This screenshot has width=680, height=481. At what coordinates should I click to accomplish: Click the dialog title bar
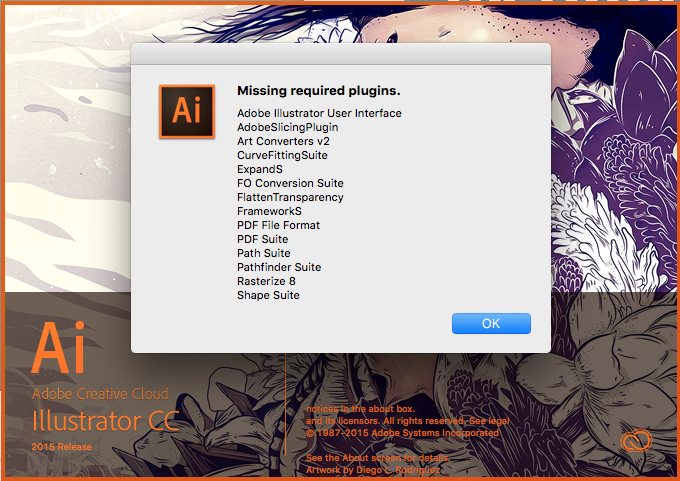tap(341, 54)
